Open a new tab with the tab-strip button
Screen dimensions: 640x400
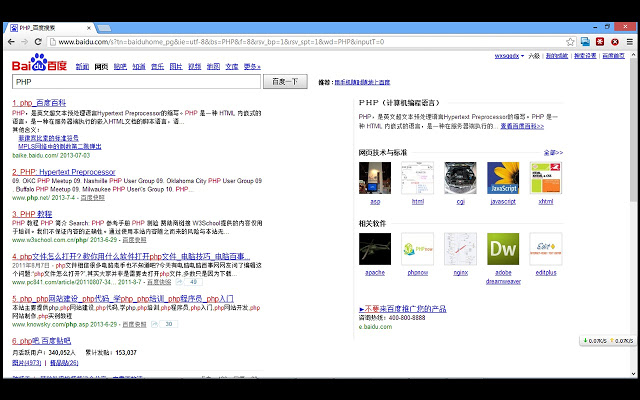104,28
